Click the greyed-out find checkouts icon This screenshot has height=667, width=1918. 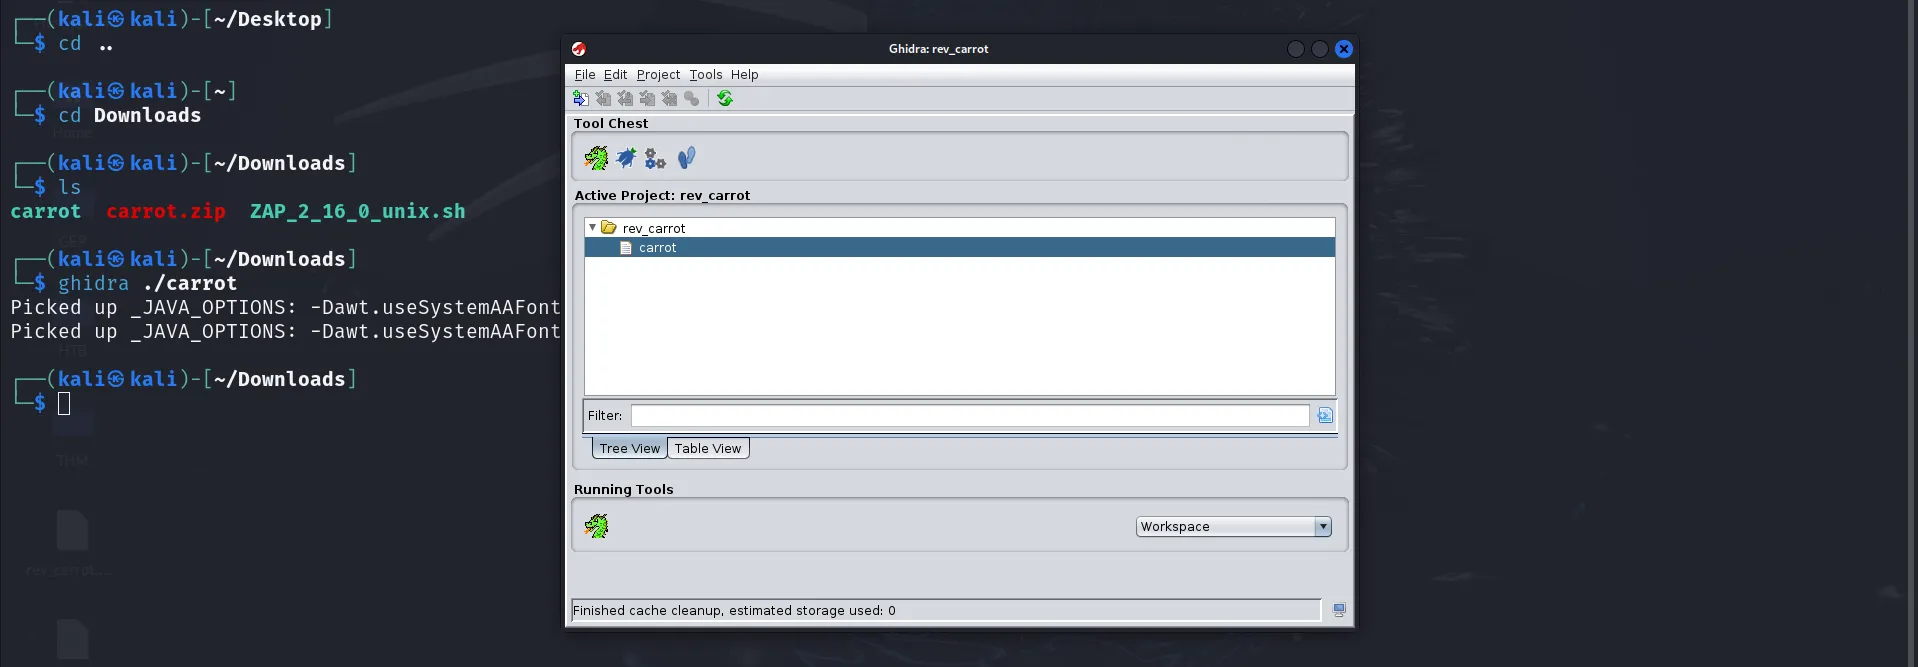coord(691,98)
